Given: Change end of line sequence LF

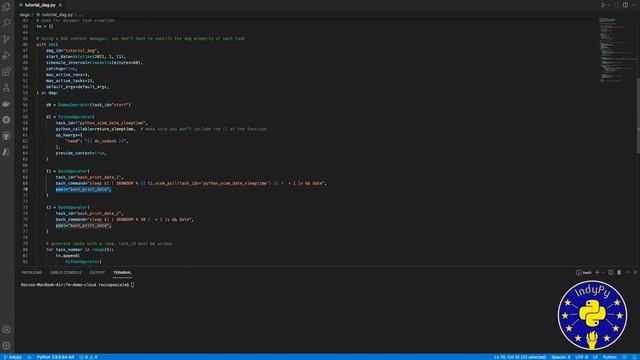Looking at the screenshot, I should click(595, 357).
